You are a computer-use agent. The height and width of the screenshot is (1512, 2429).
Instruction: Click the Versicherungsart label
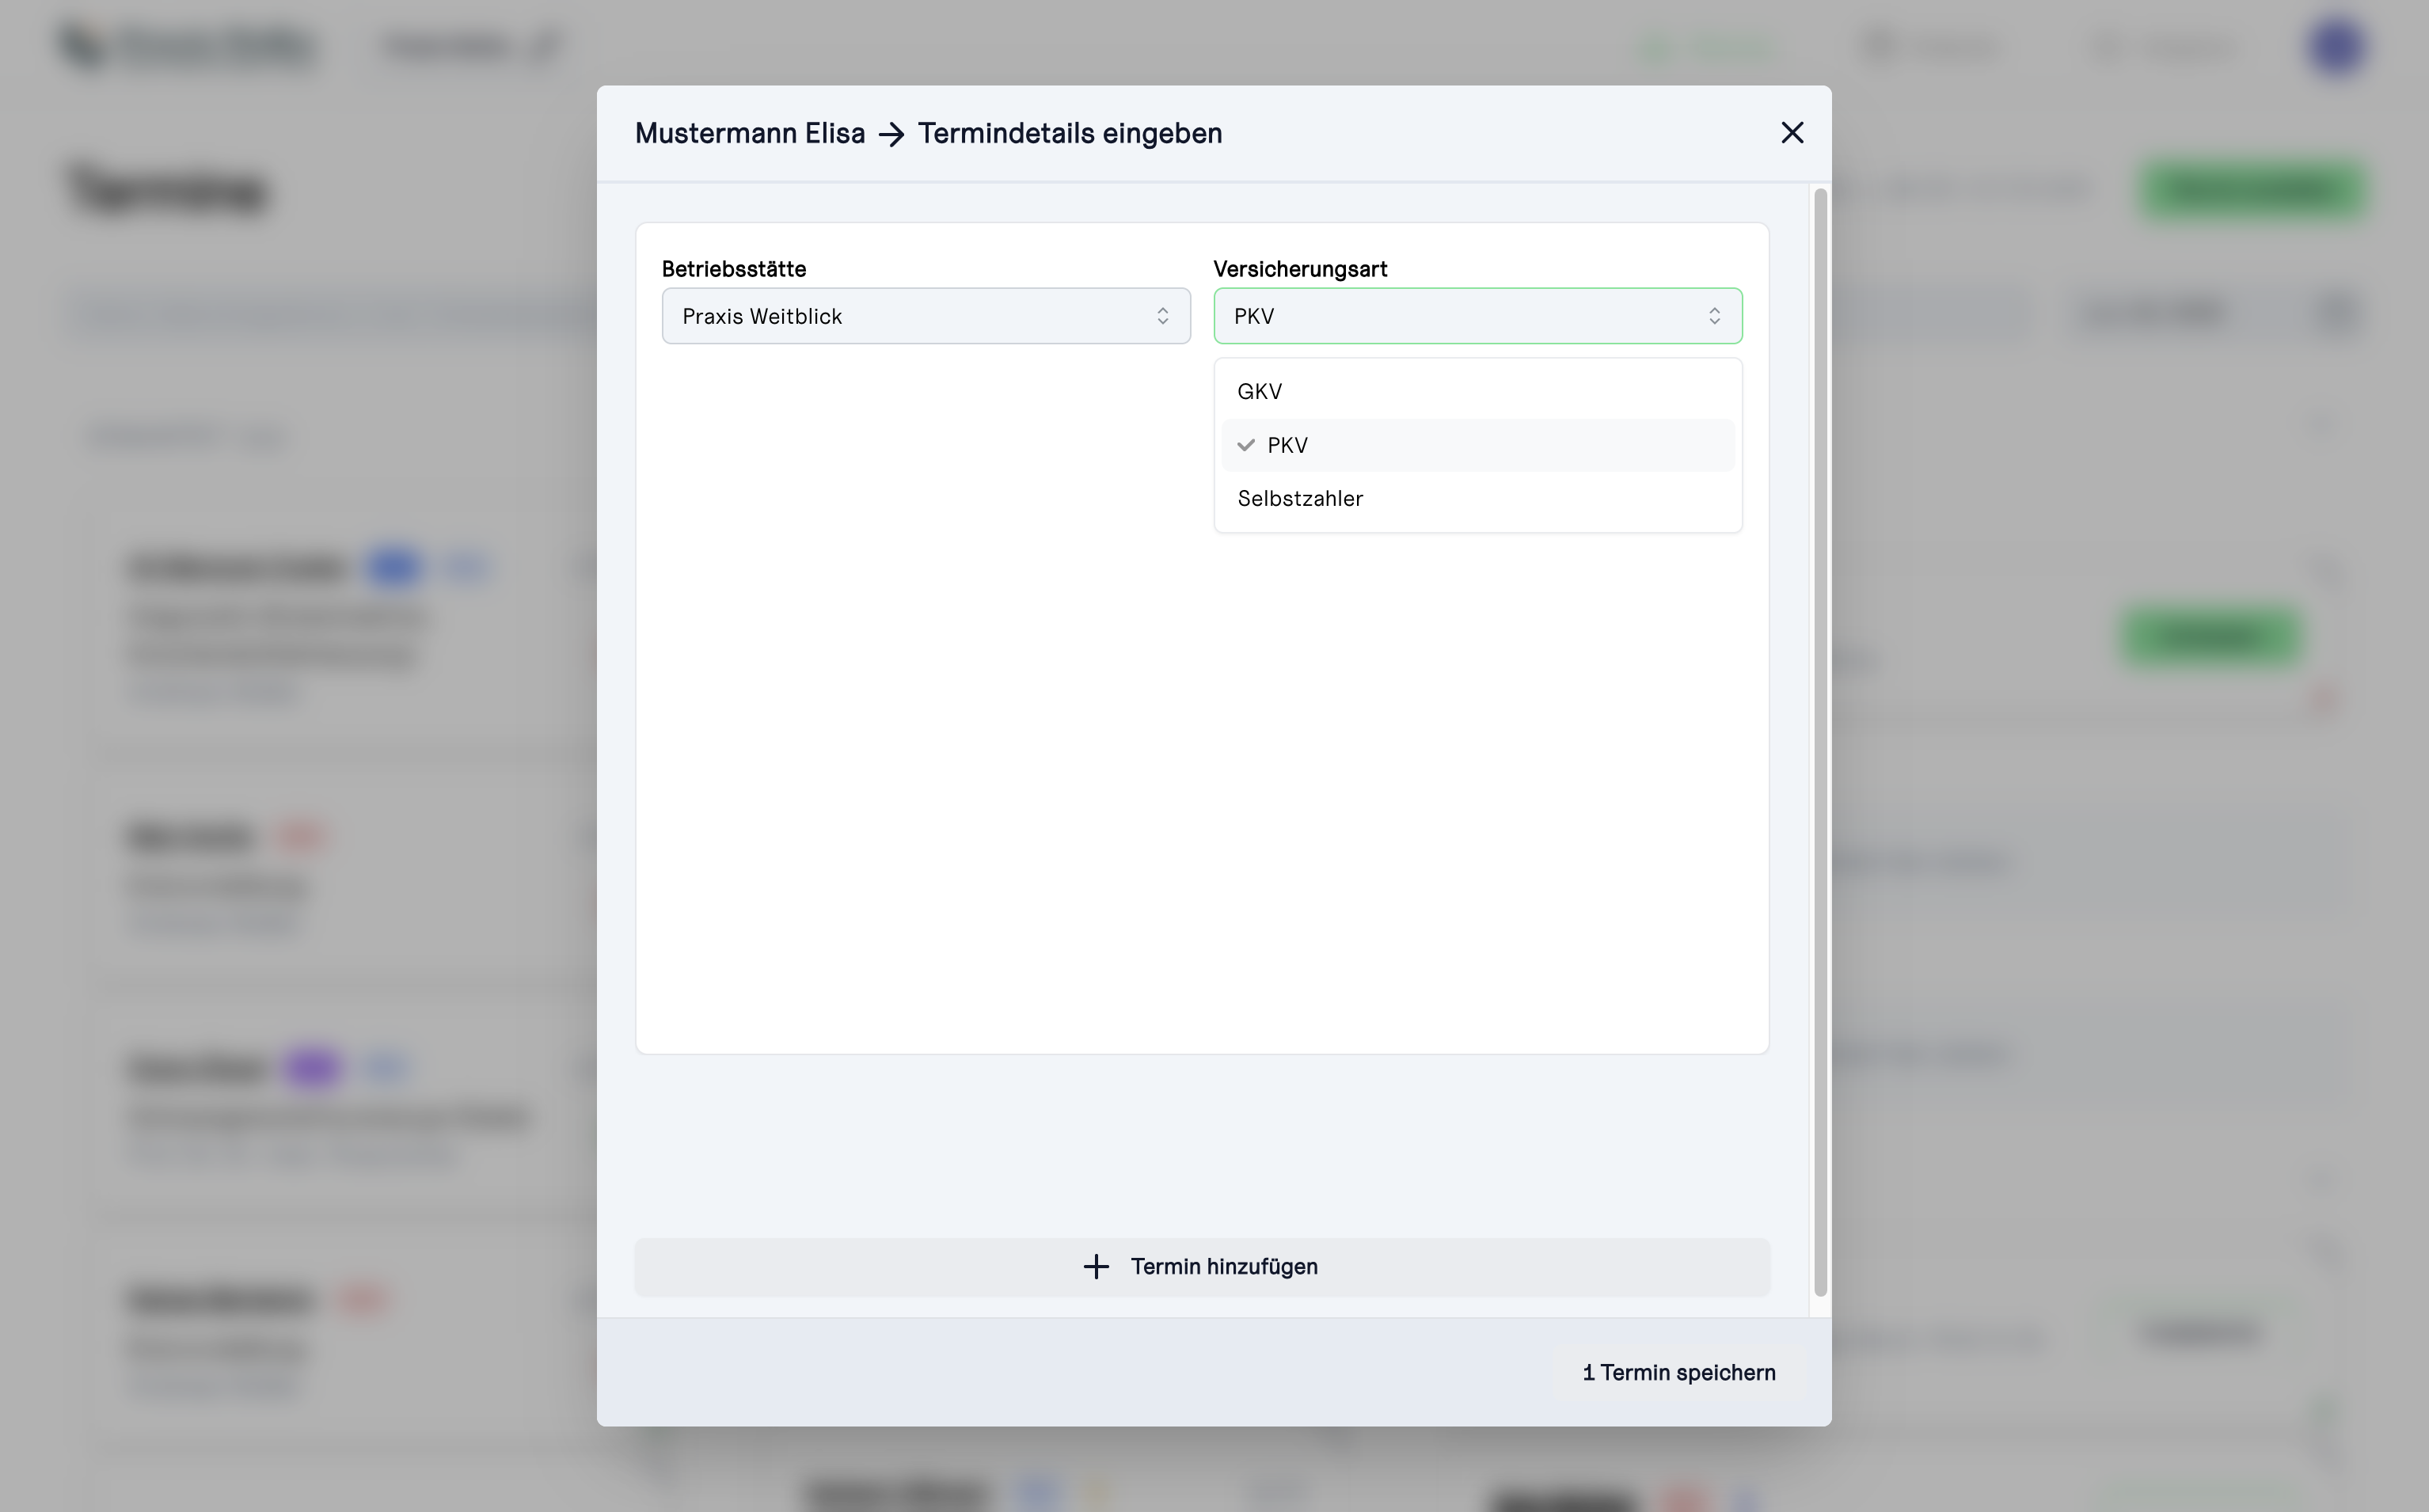point(1300,269)
